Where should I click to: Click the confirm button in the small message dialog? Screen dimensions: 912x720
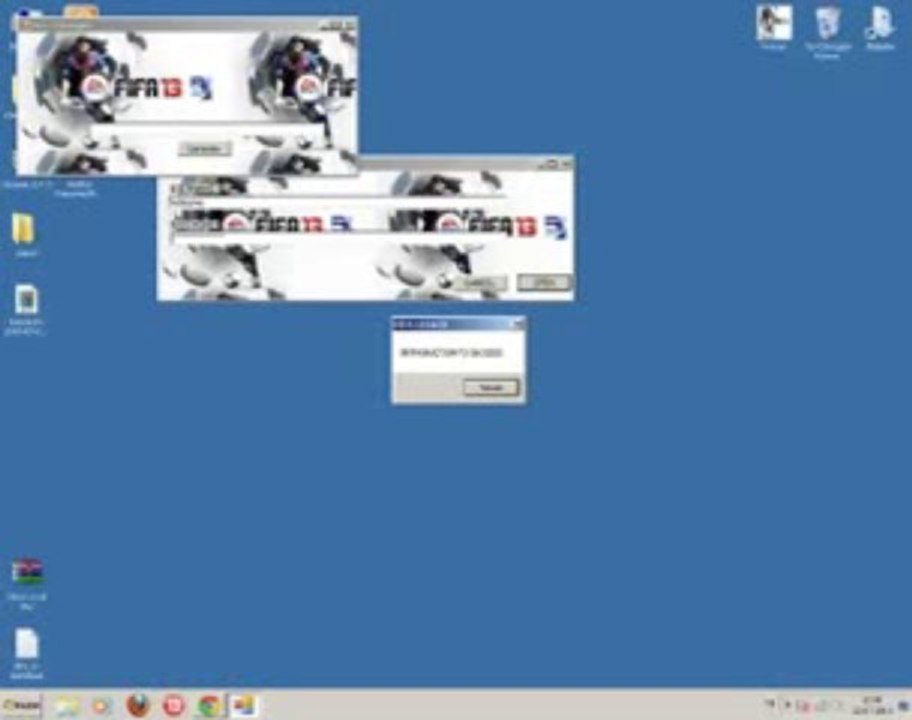click(x=491, y=387)
